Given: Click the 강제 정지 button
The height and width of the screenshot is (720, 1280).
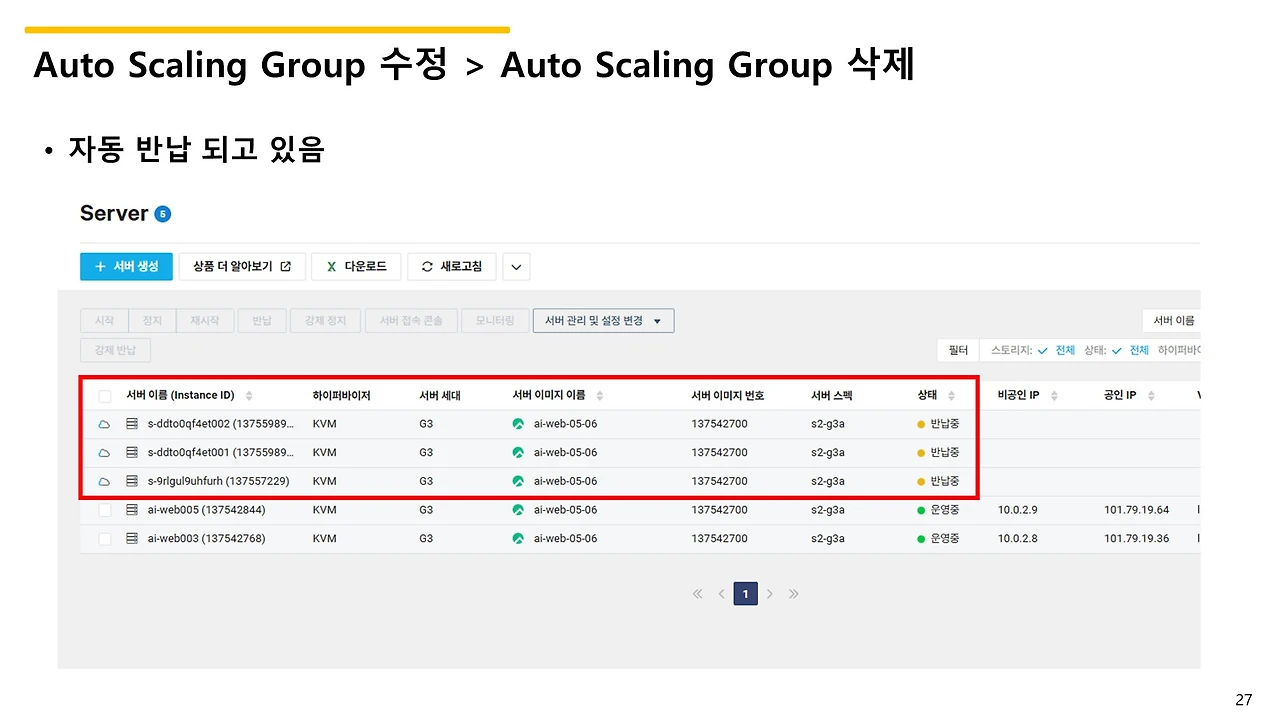Looking at the screenshot, I should click(324, 321).
